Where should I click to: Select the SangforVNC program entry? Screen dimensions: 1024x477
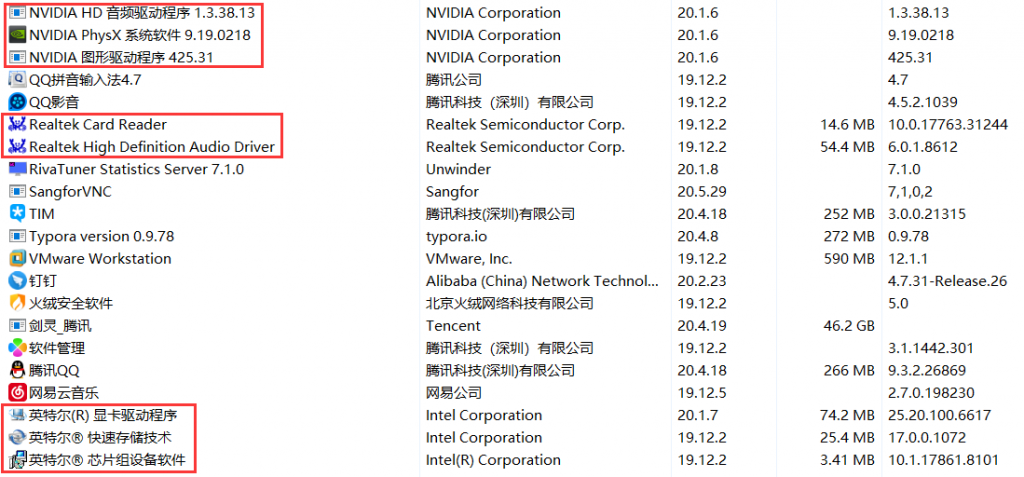pyautogui.click(x=70, y=191)
